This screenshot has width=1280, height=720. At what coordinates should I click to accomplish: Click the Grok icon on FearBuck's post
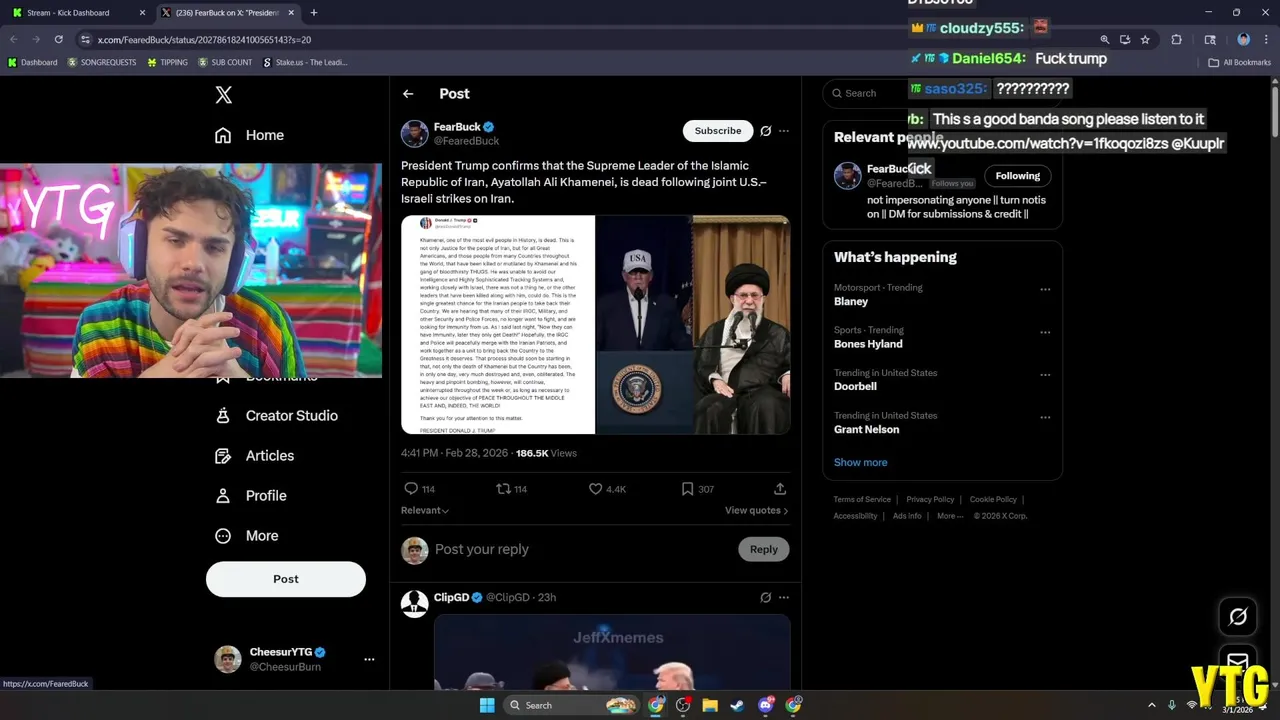(x=766, y=131)
